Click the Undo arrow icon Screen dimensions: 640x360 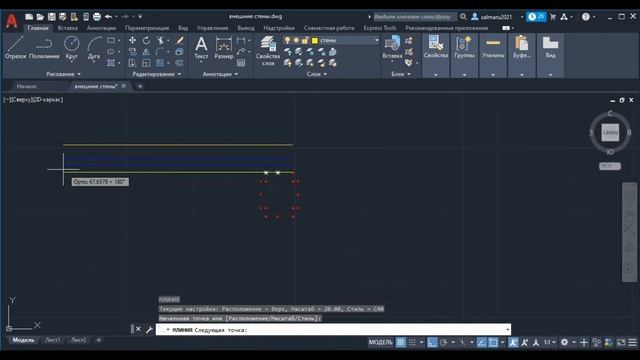[x=108, y=17]
